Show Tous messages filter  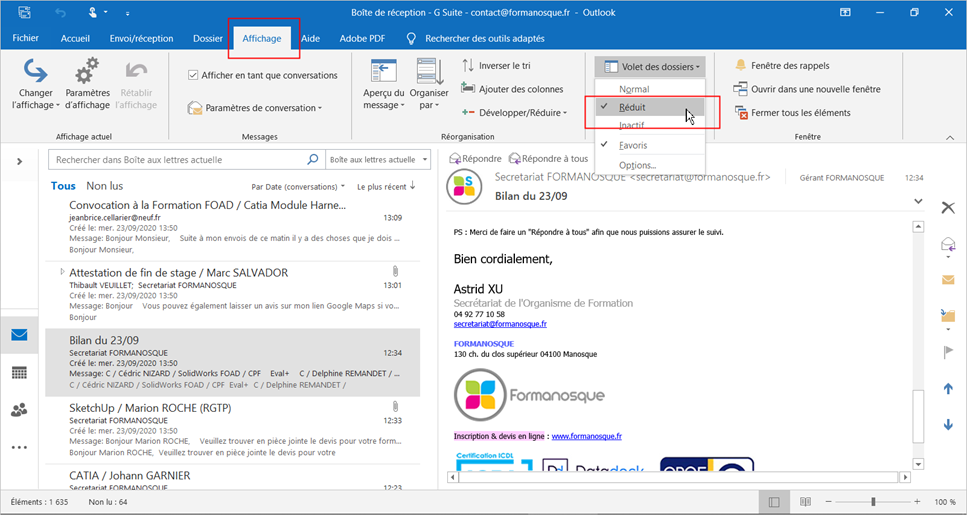tap(63, 186)
